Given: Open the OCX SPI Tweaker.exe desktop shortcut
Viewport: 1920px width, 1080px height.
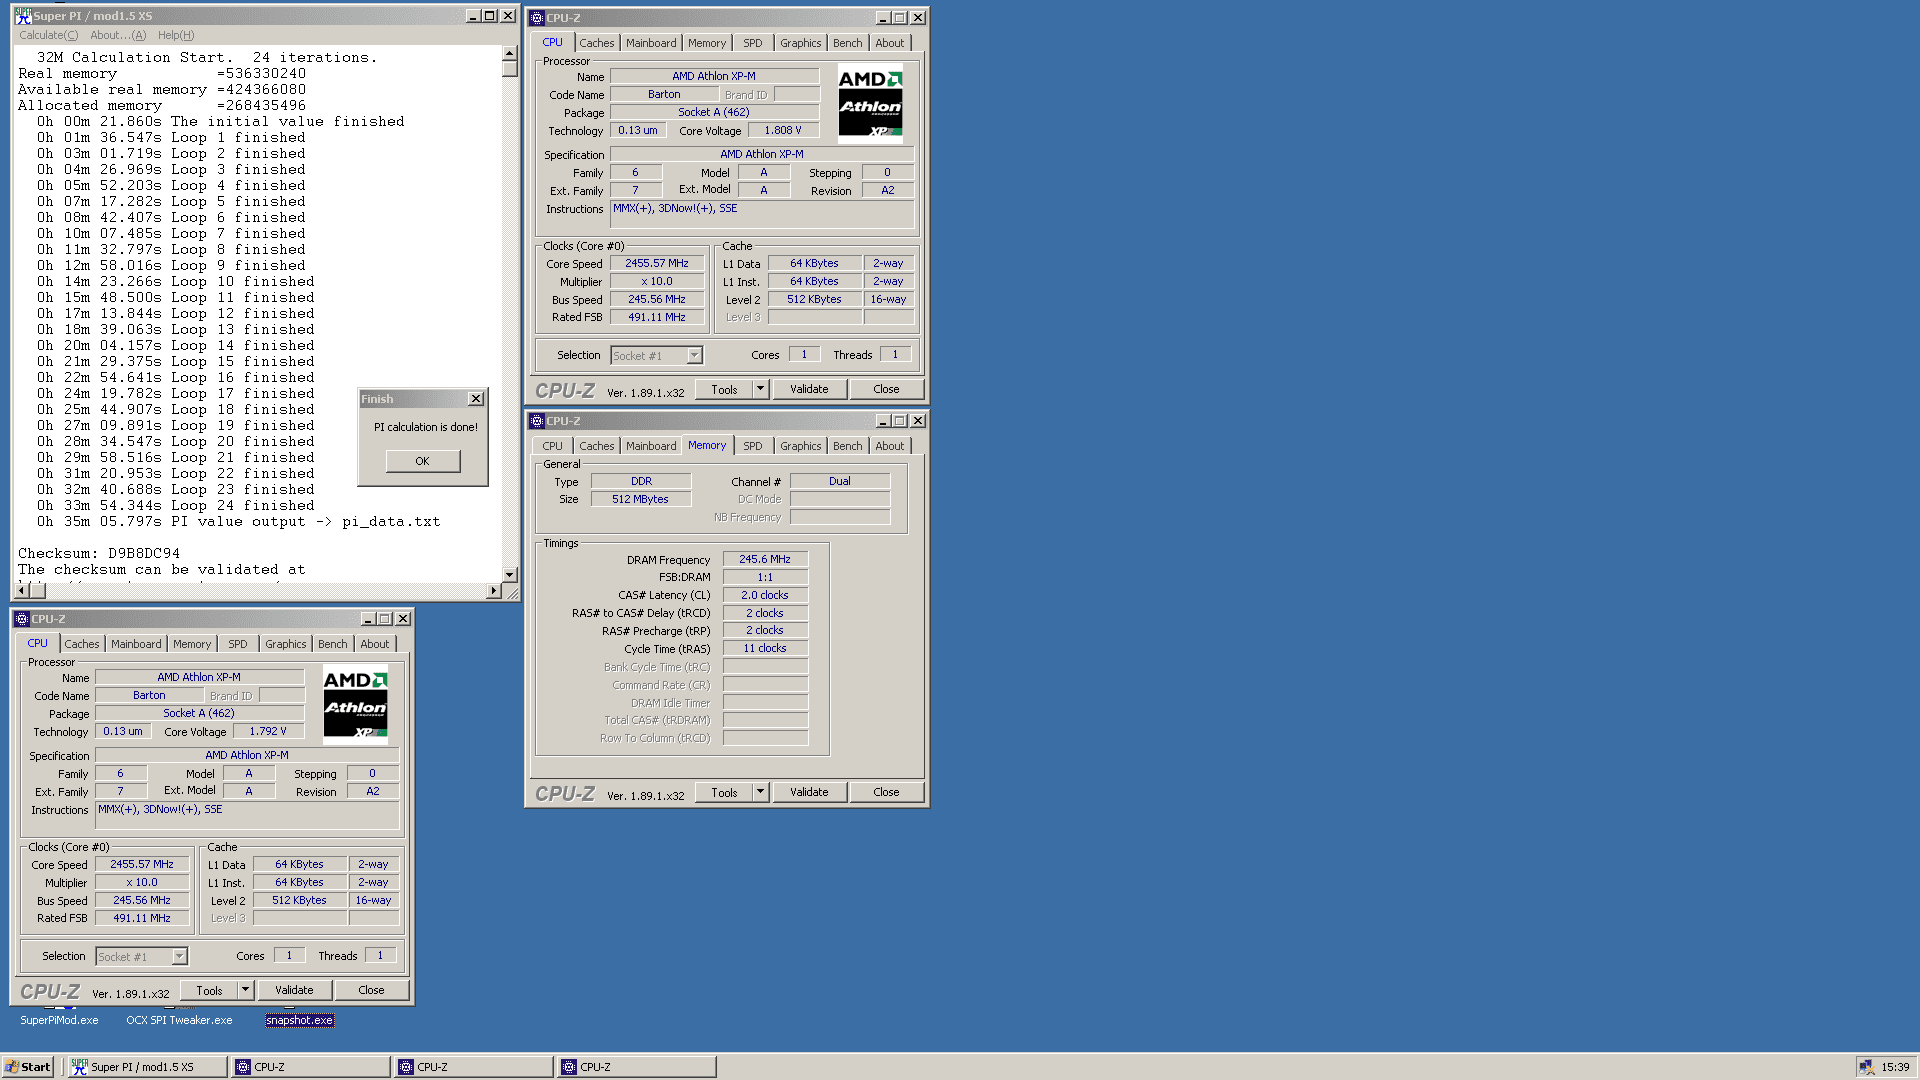Looking at the screenshot, I should coord(179,1020).
